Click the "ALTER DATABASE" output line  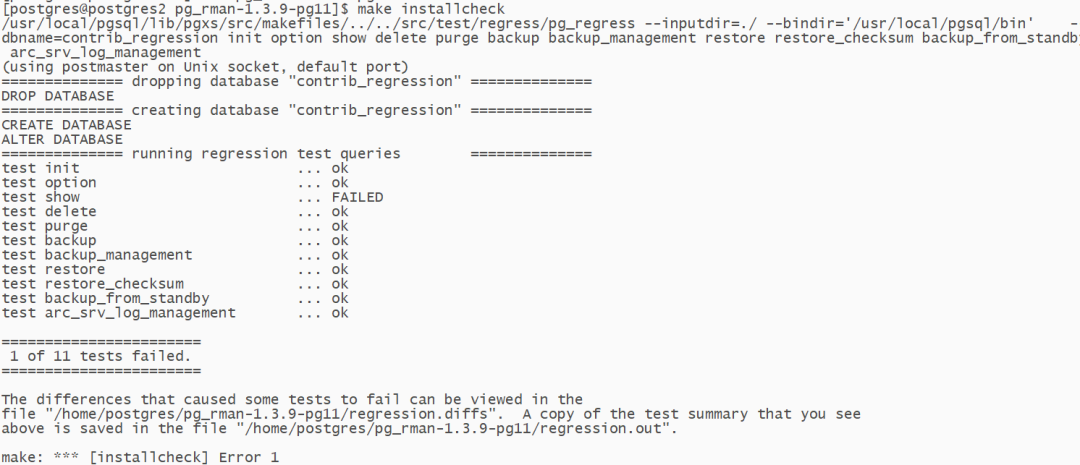[62, 139]
